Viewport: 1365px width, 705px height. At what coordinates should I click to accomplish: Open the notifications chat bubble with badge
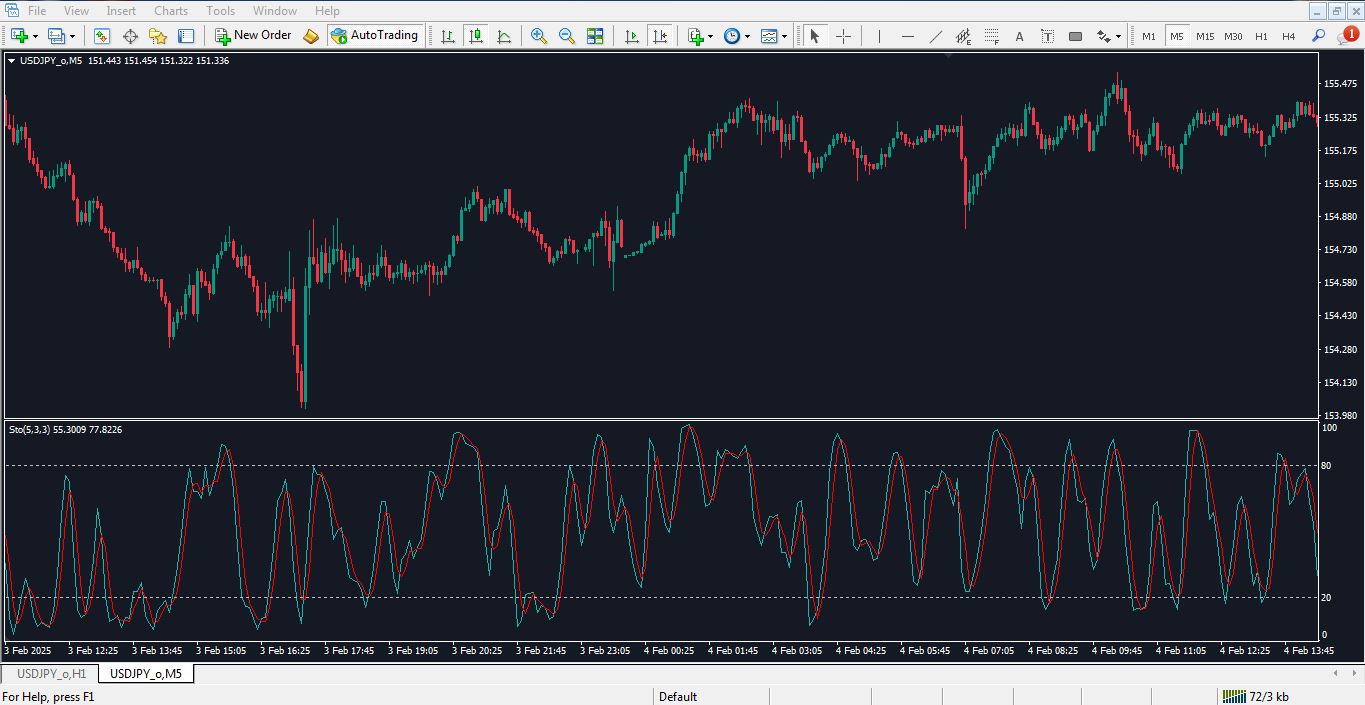click(x=1348, y=36)
